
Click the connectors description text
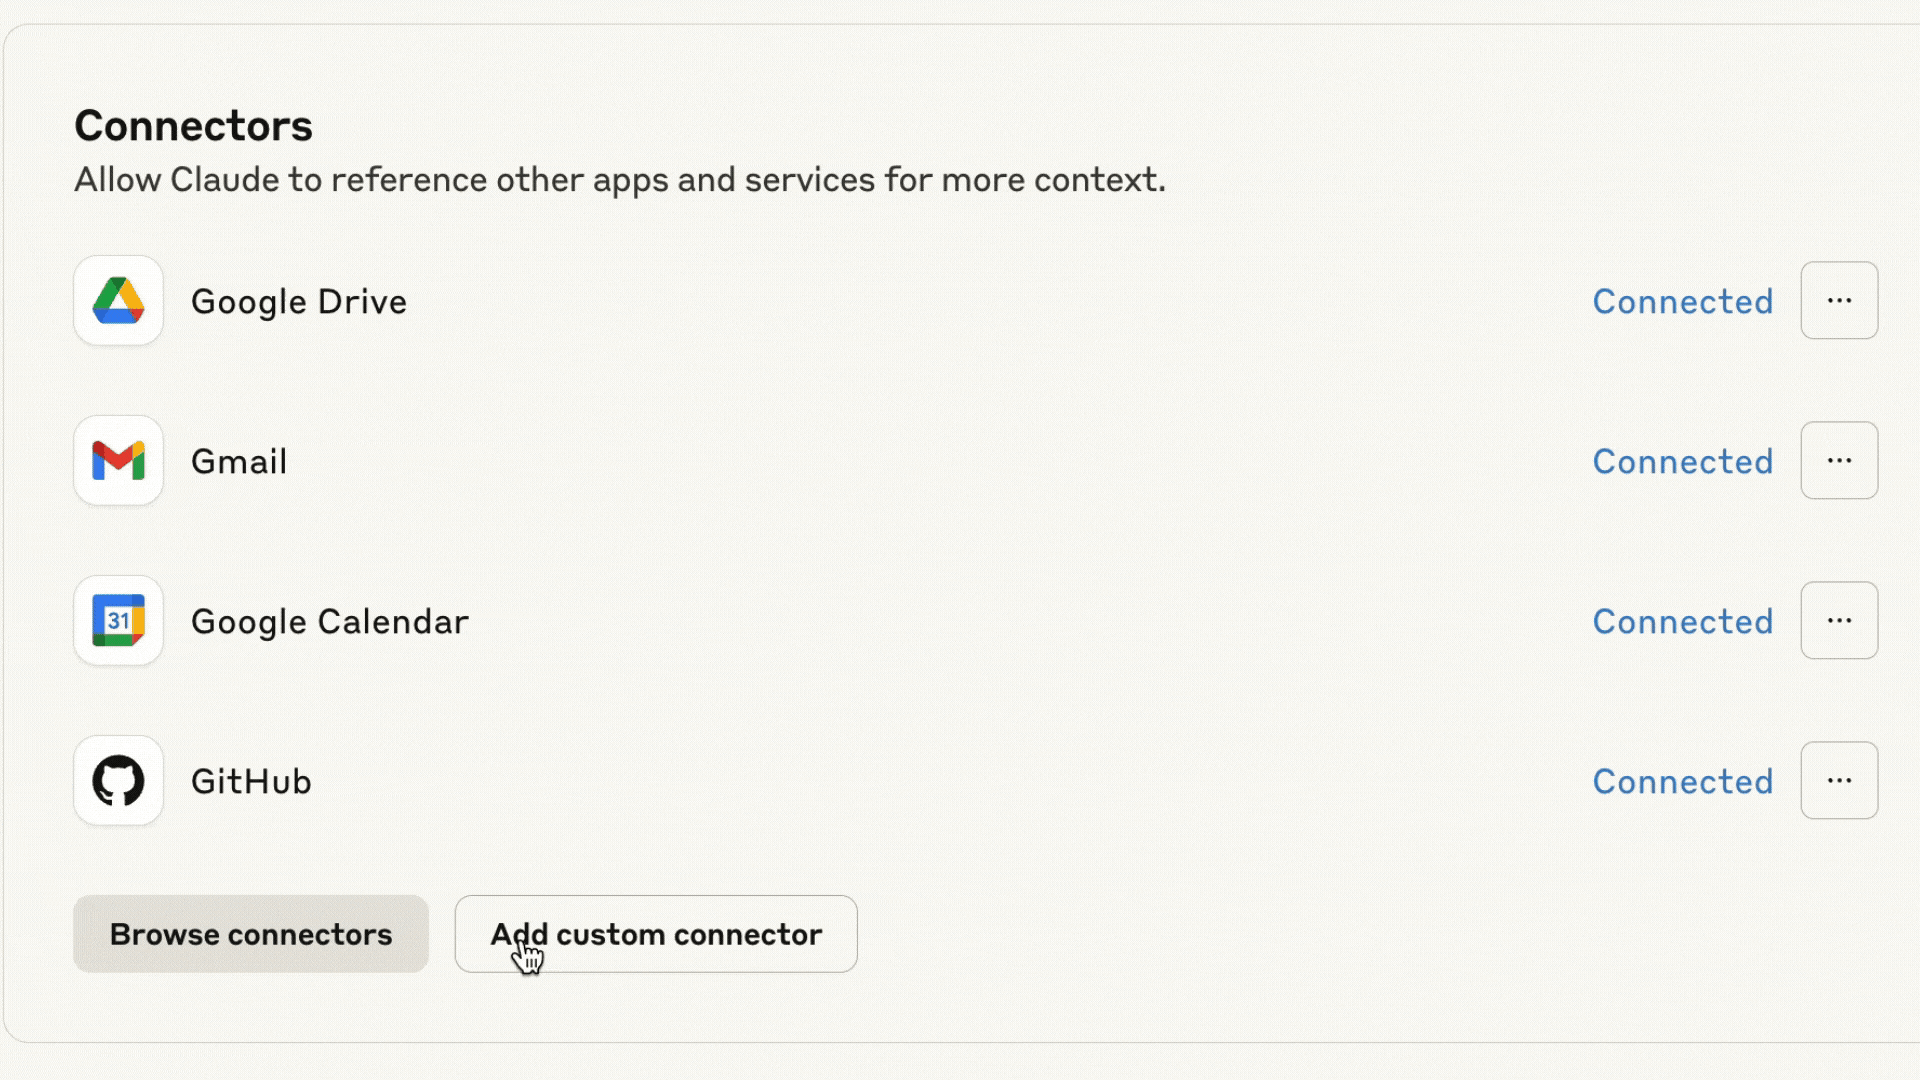(x=620, y=180)
